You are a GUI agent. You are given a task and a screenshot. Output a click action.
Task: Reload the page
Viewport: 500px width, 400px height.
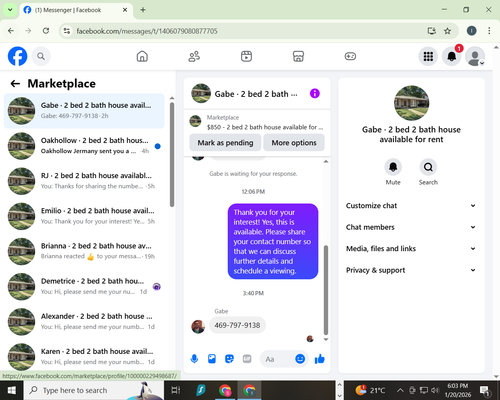pos(46,31)
